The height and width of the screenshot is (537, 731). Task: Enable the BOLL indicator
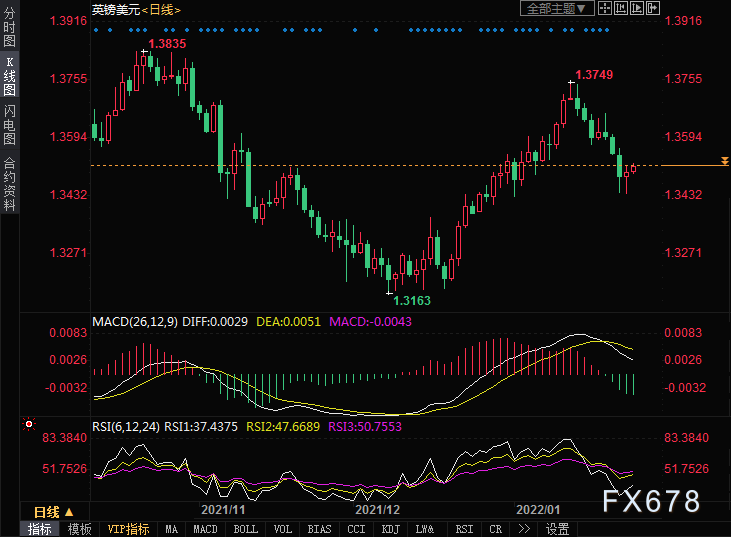pos(245,529)
